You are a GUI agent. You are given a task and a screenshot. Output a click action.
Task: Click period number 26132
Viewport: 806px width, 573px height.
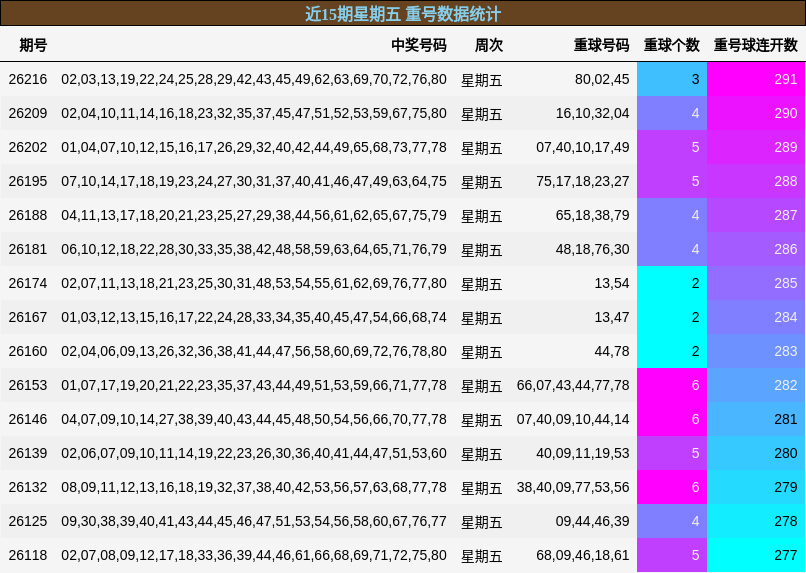pos(28,487)
